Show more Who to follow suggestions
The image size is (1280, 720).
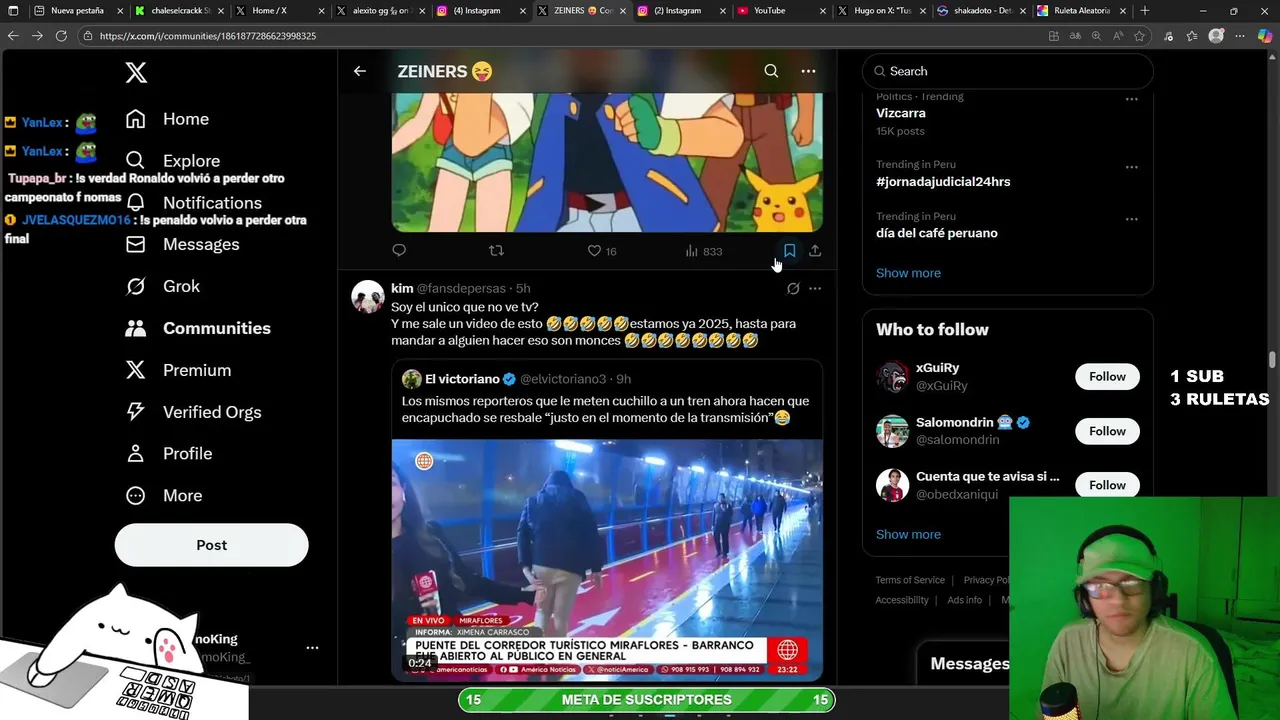(x=908, y=534)
